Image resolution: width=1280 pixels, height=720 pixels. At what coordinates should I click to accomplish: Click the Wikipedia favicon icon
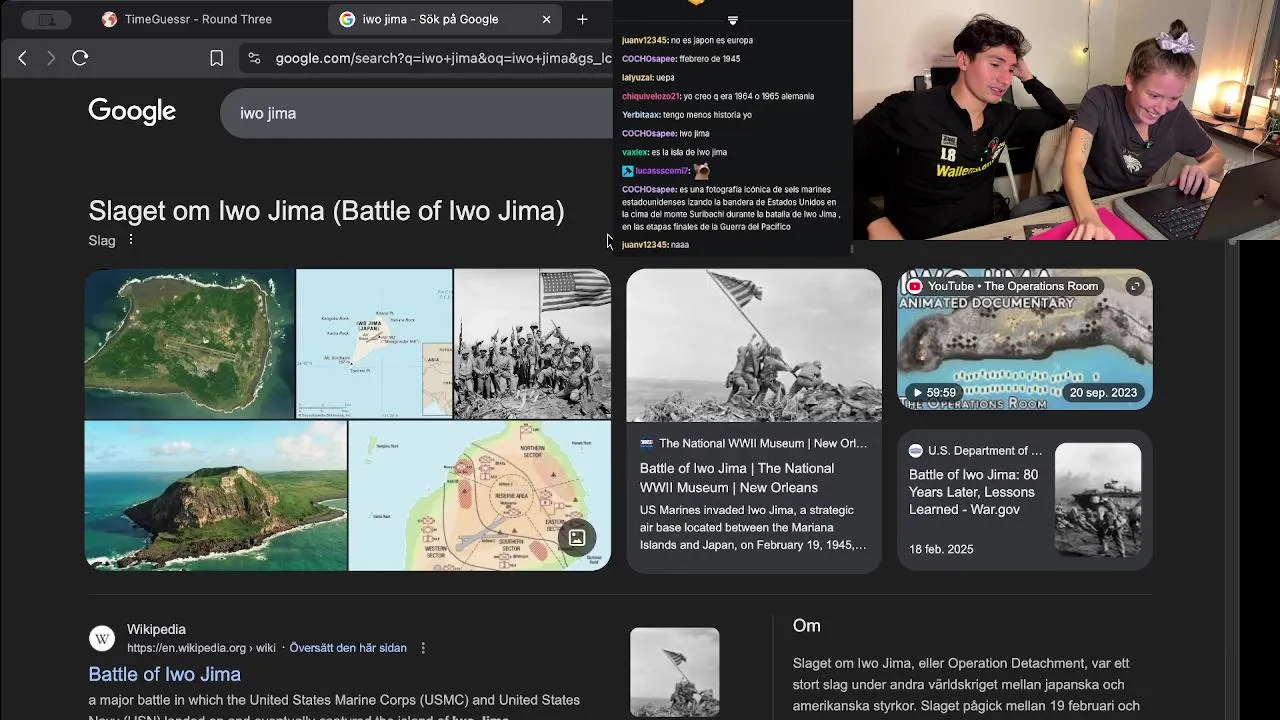coord(102,638)
